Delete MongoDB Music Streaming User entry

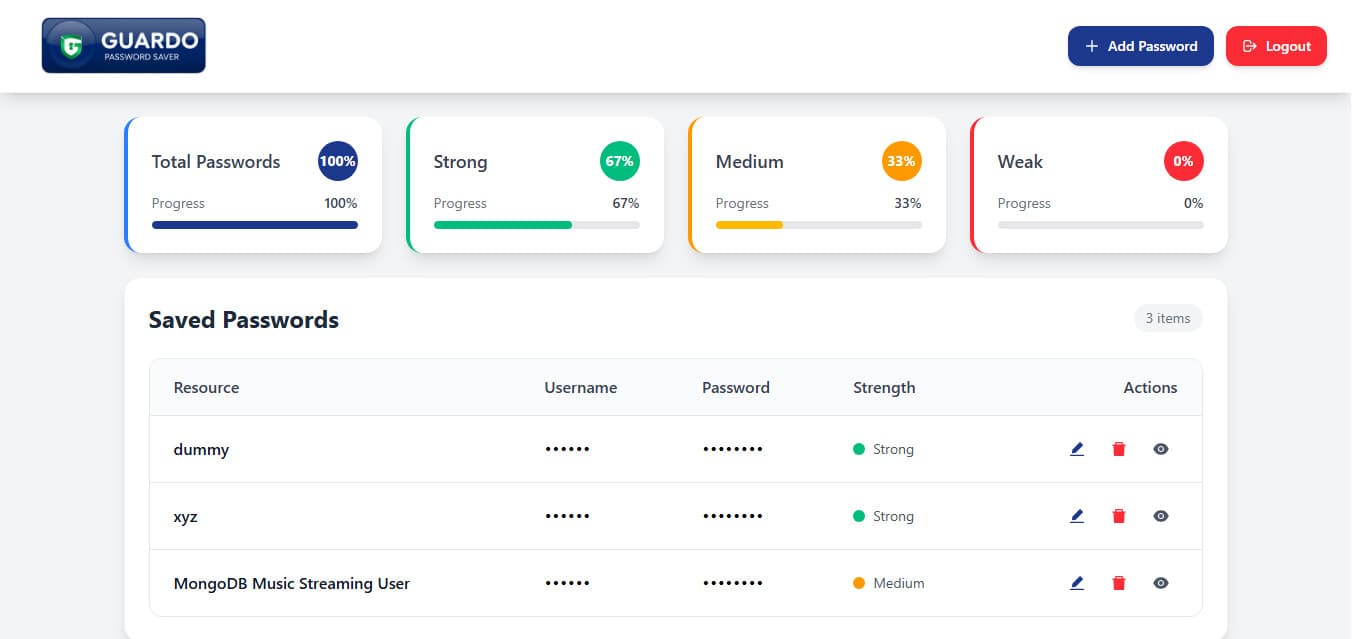coord(1119,583)
